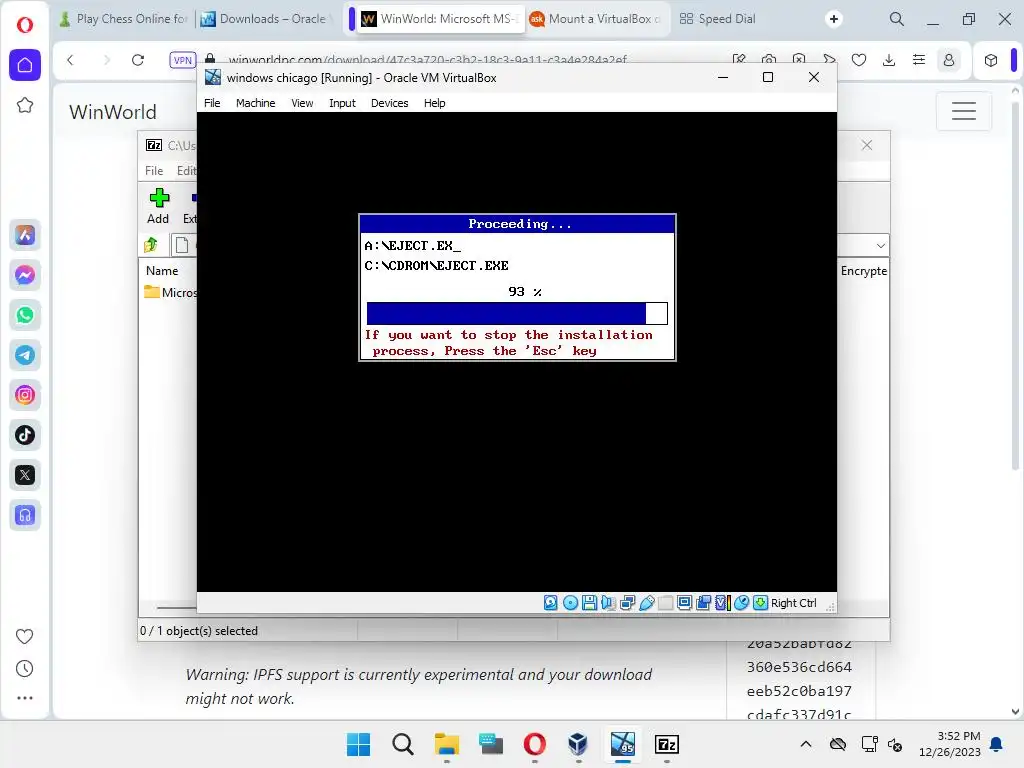Image resolution: width=1024 pixels, height=768 pixels.
Task: Click the Right Ctrl host key label
Action: [793, 603]
